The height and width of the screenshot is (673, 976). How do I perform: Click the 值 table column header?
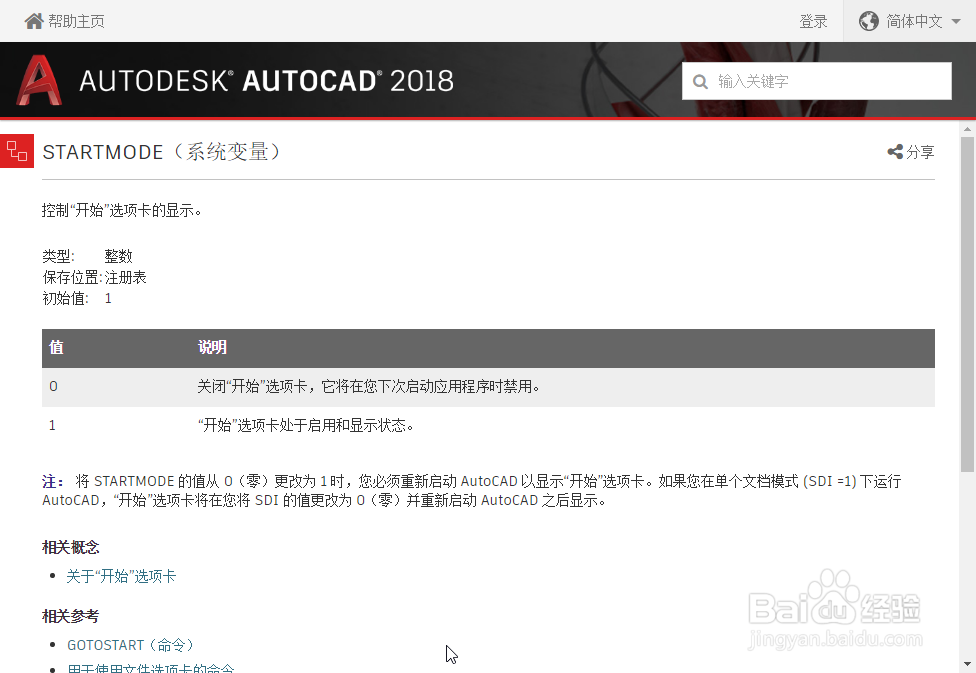tap(56, 347)
